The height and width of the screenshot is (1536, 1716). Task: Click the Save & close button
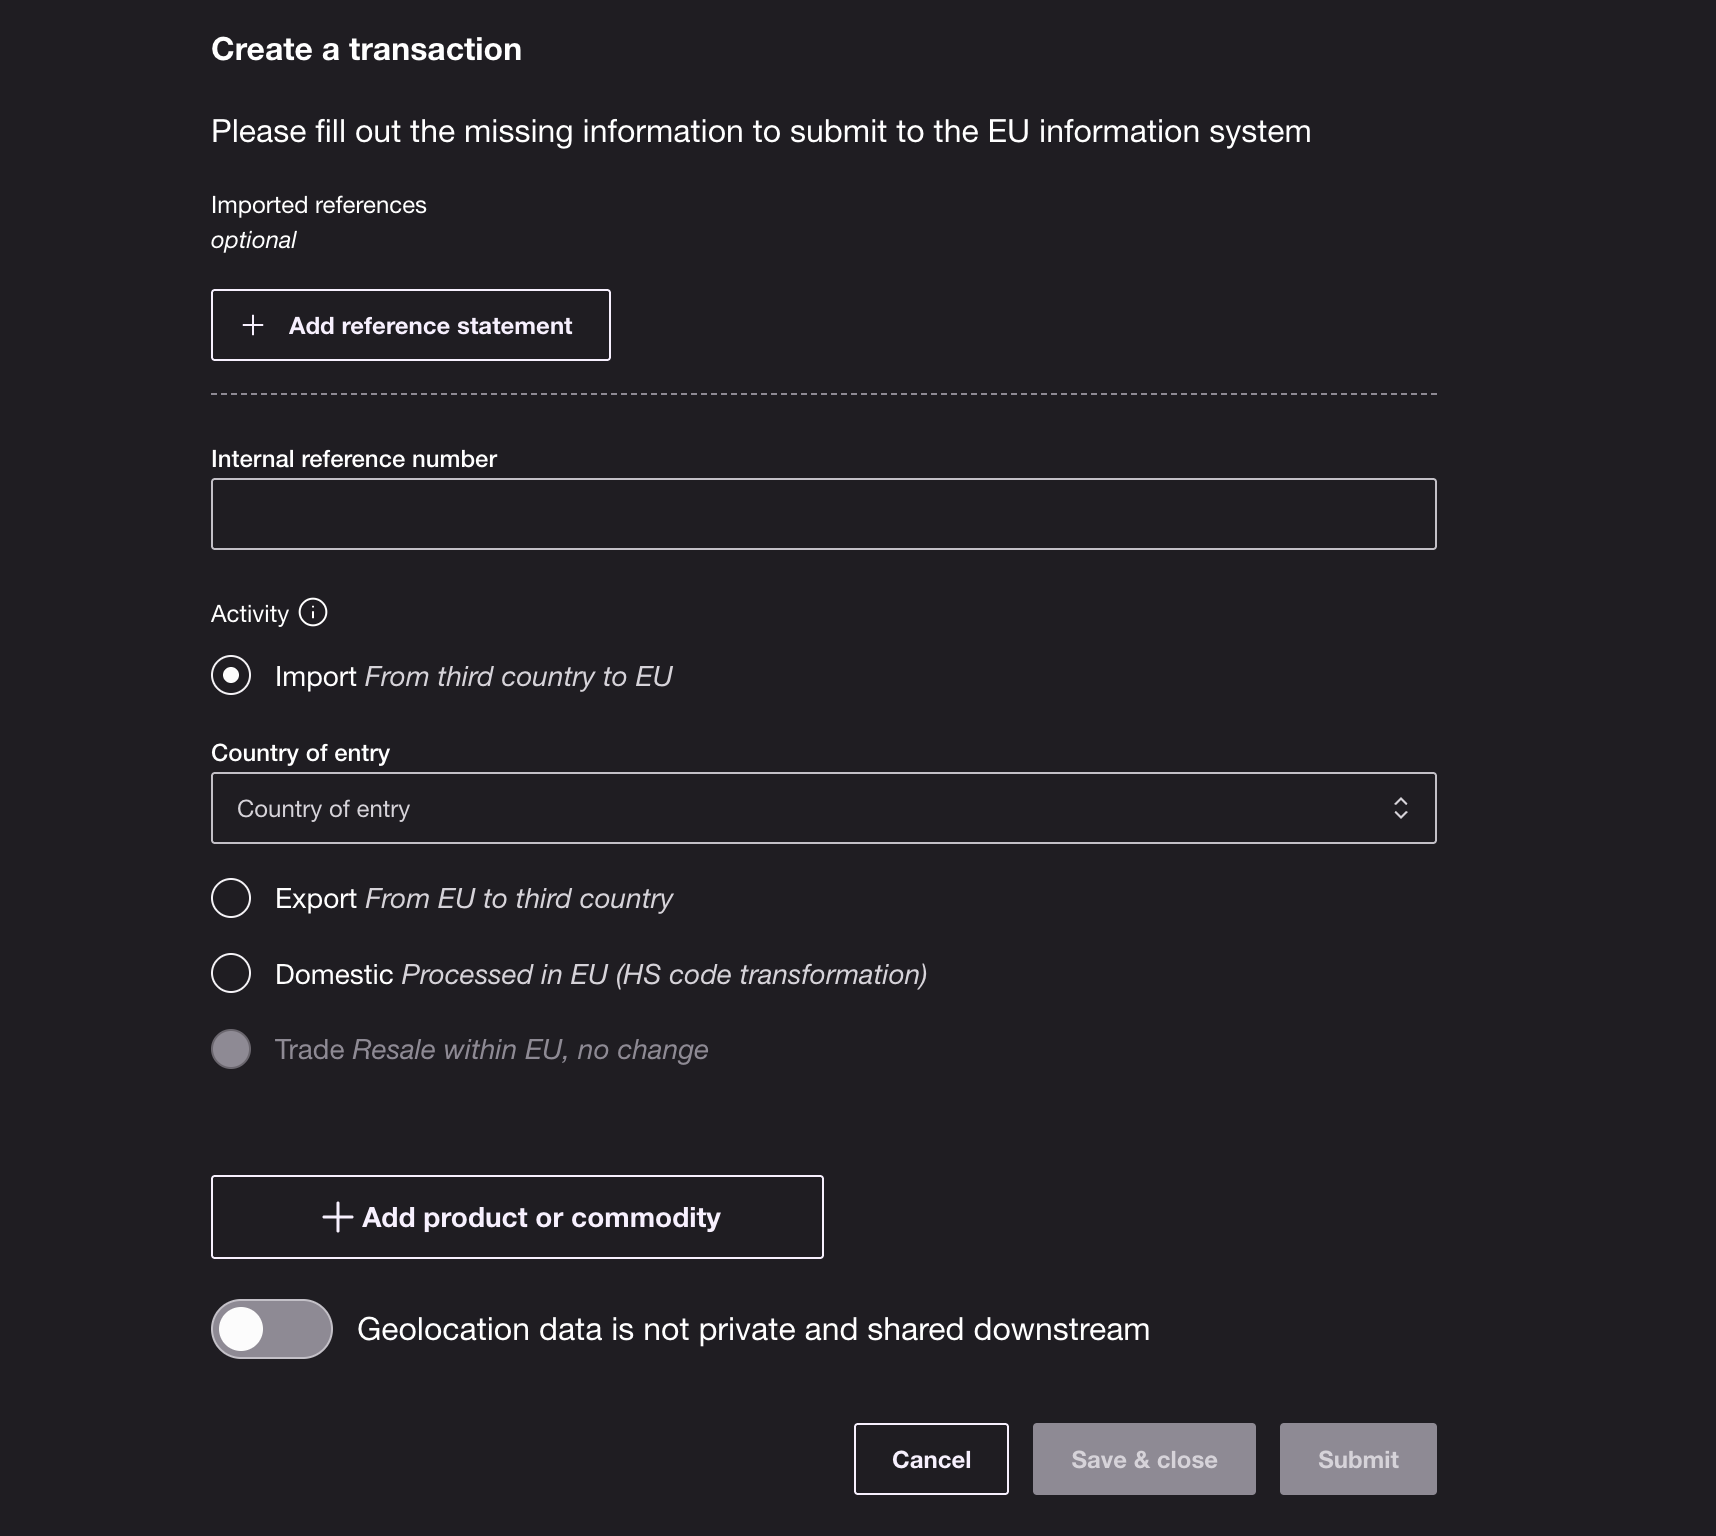pyautogui.click(x=1143, y=1459)
